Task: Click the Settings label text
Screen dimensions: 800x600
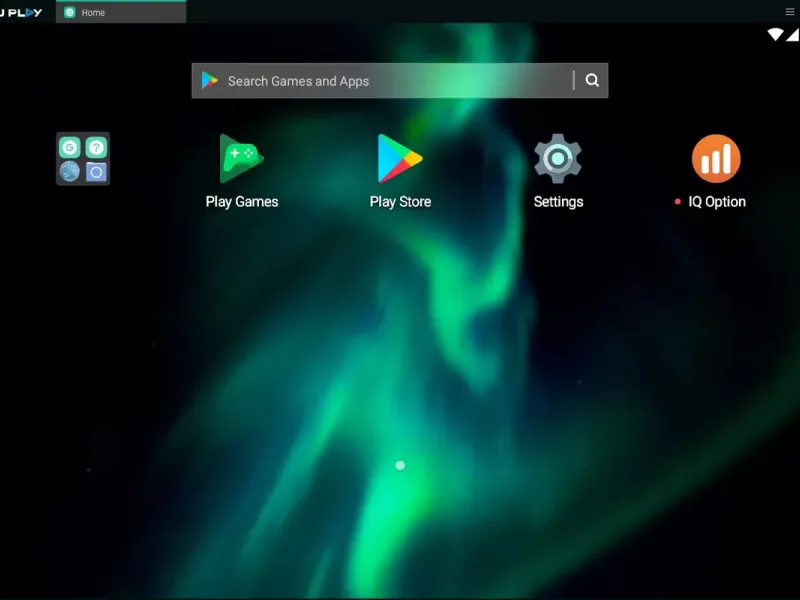Action: click(x=558, y=202)
